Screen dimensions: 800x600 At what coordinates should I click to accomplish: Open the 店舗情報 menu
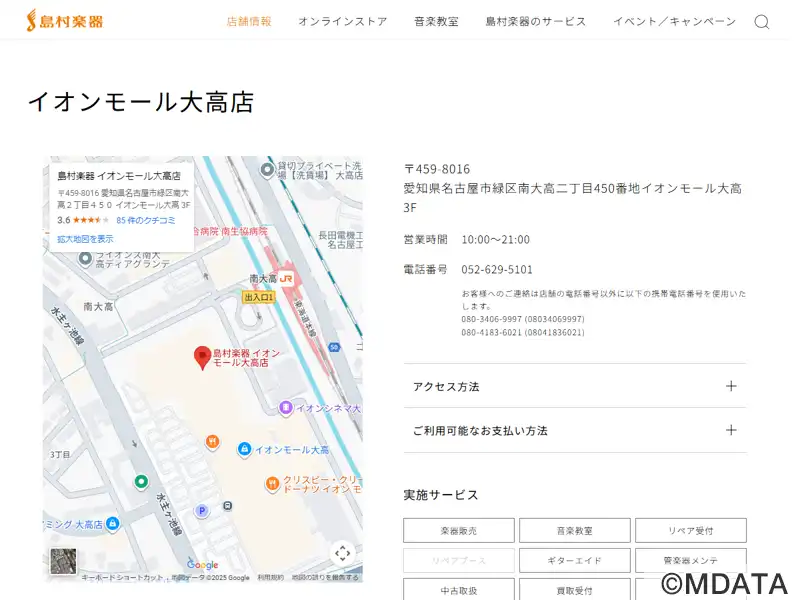tap(249, 21)
